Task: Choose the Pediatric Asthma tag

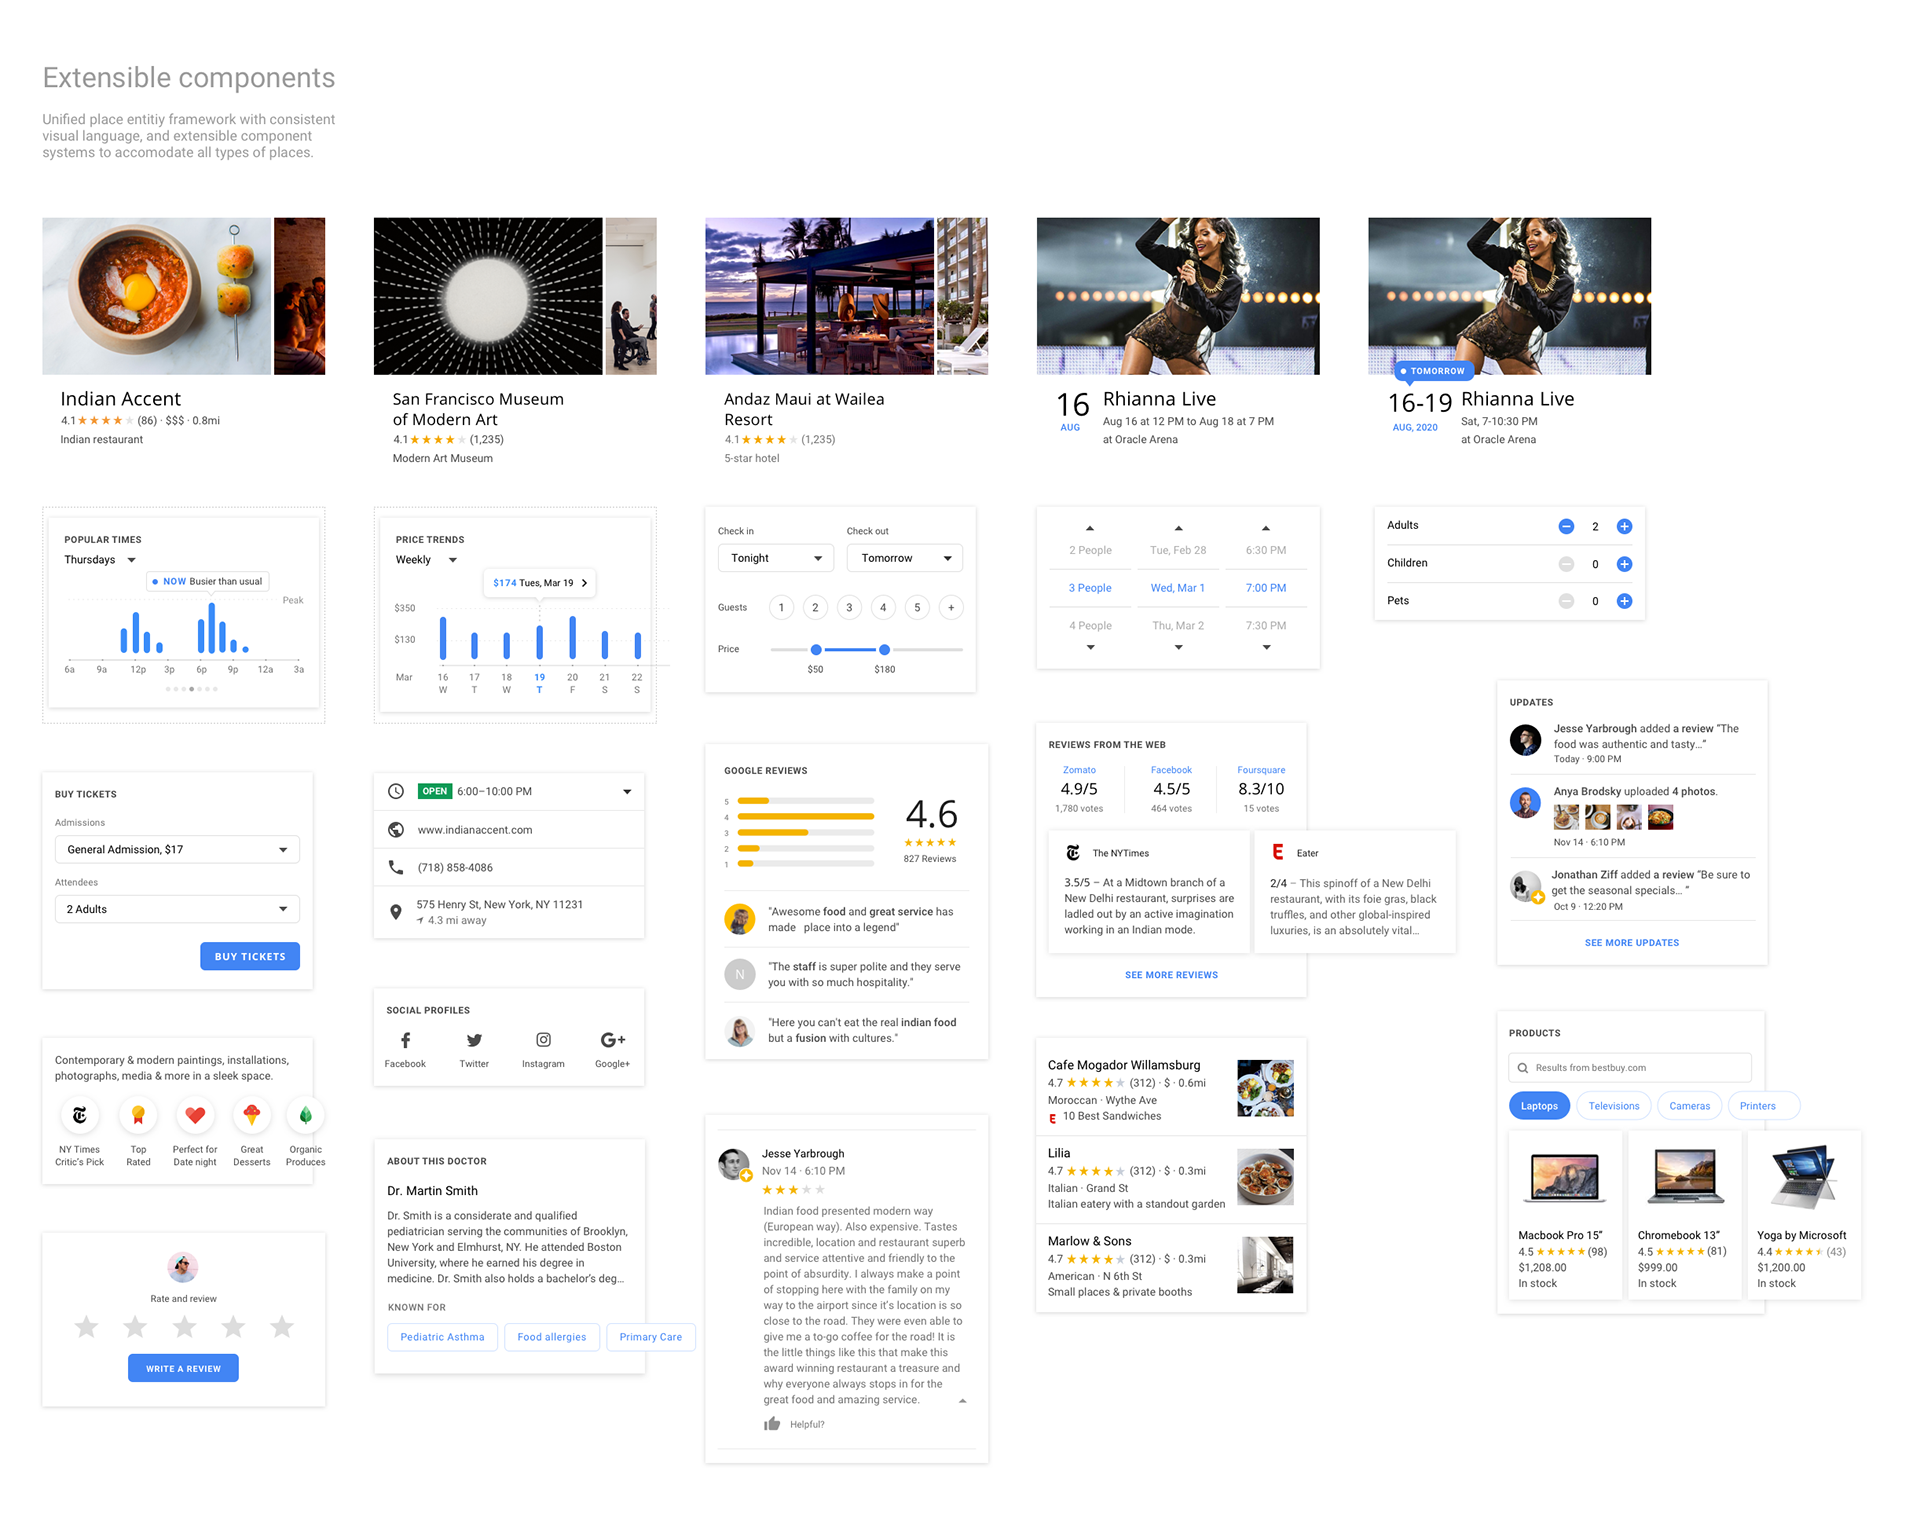Action: (x=442, y=1337)
